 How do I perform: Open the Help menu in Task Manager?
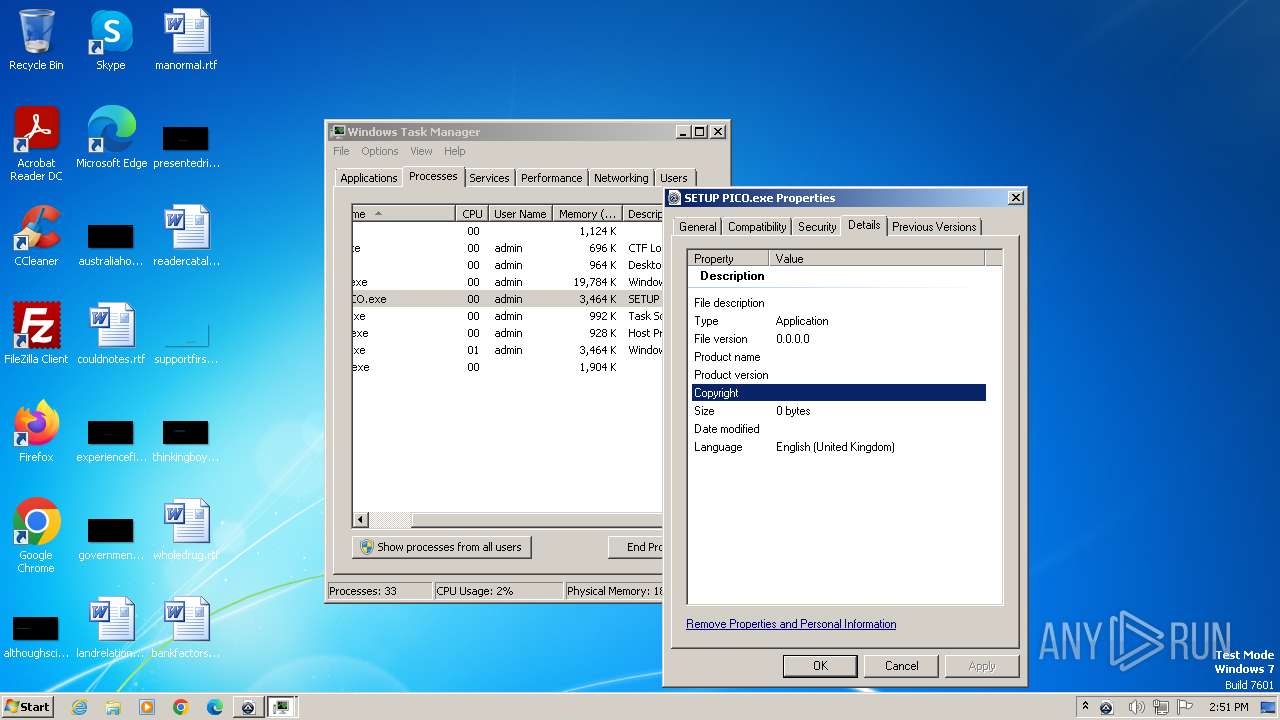(x=455, y=151)
